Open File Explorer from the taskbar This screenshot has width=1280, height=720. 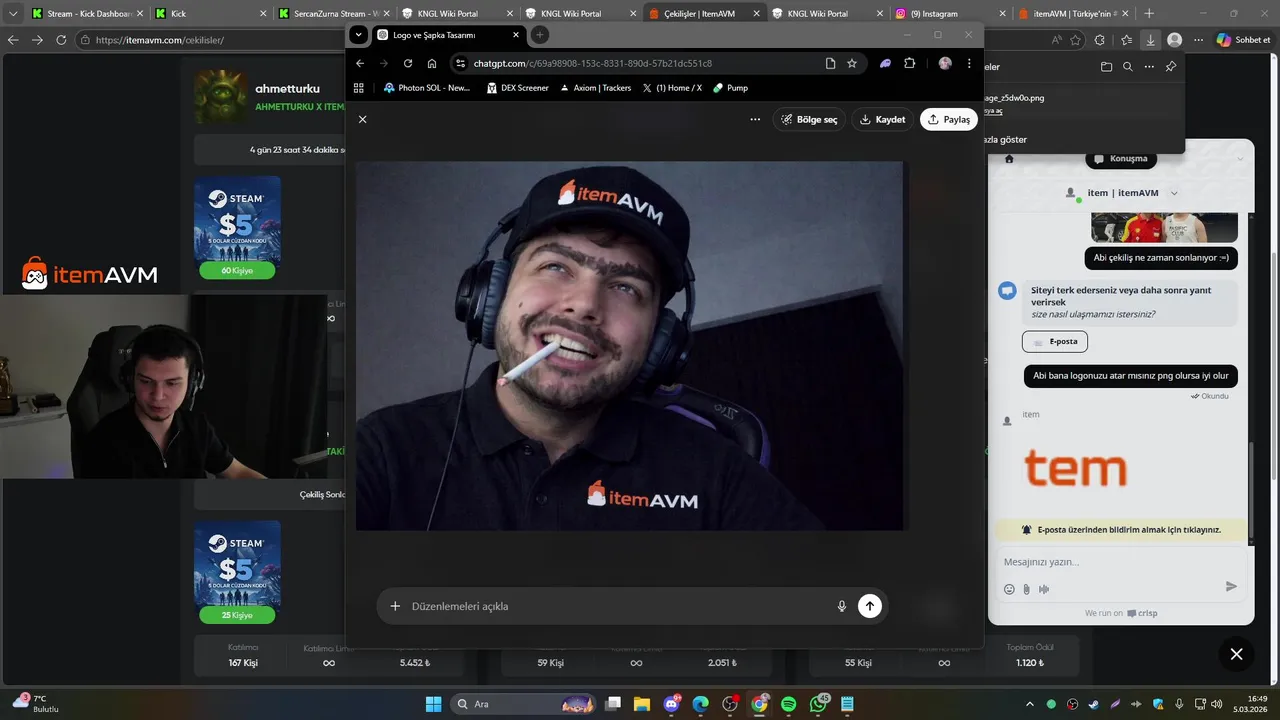[641, 704]
